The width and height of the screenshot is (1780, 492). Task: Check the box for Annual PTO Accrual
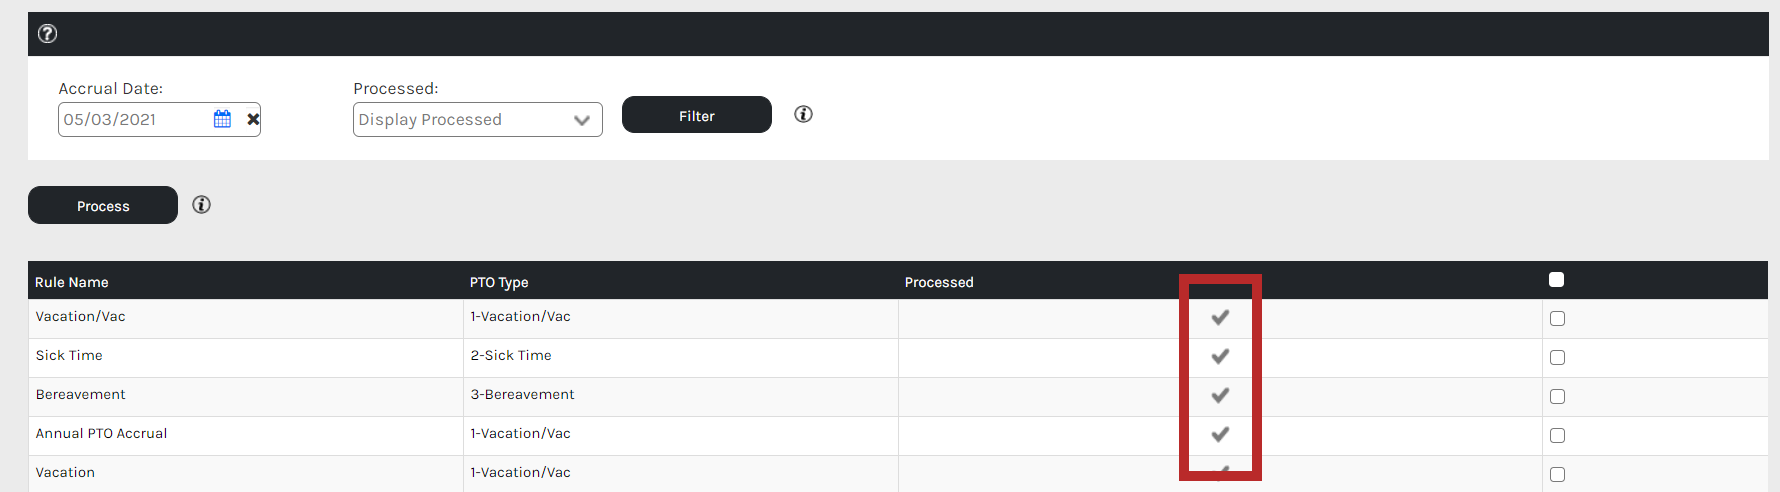1557,436
